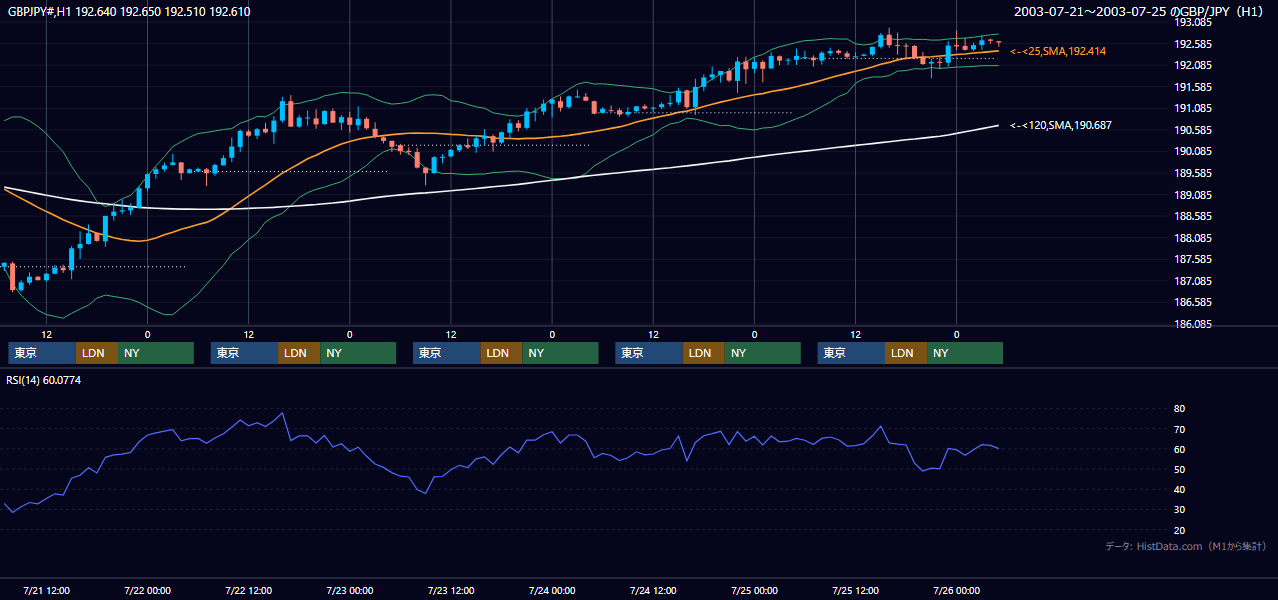Click the 7/23 12:00 time label
The height and width of the screenshot is (600, 1278).
pos(451,590)
